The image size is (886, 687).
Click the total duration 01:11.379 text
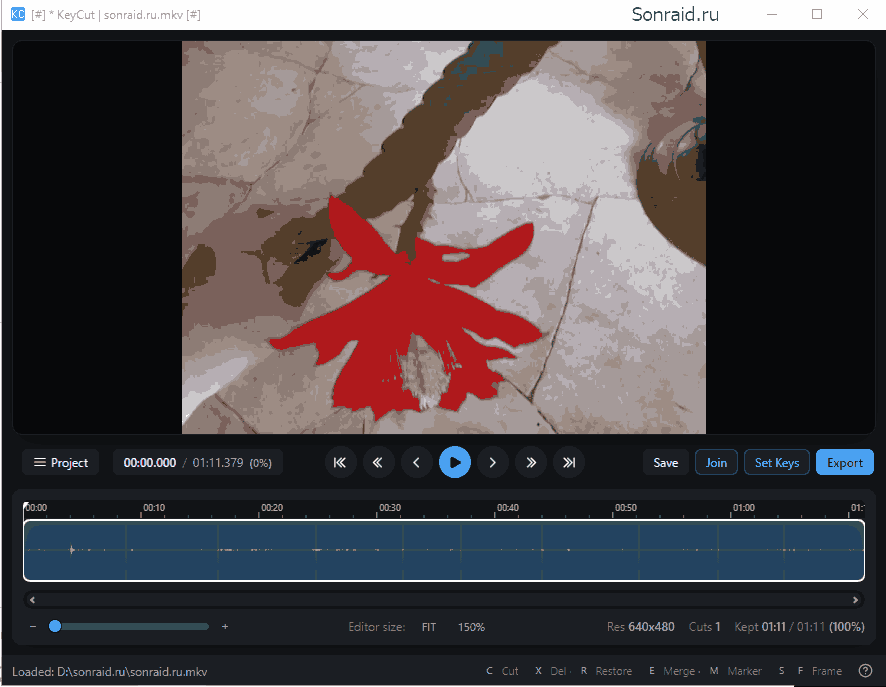pyautogui.click(x=218, y=463)
